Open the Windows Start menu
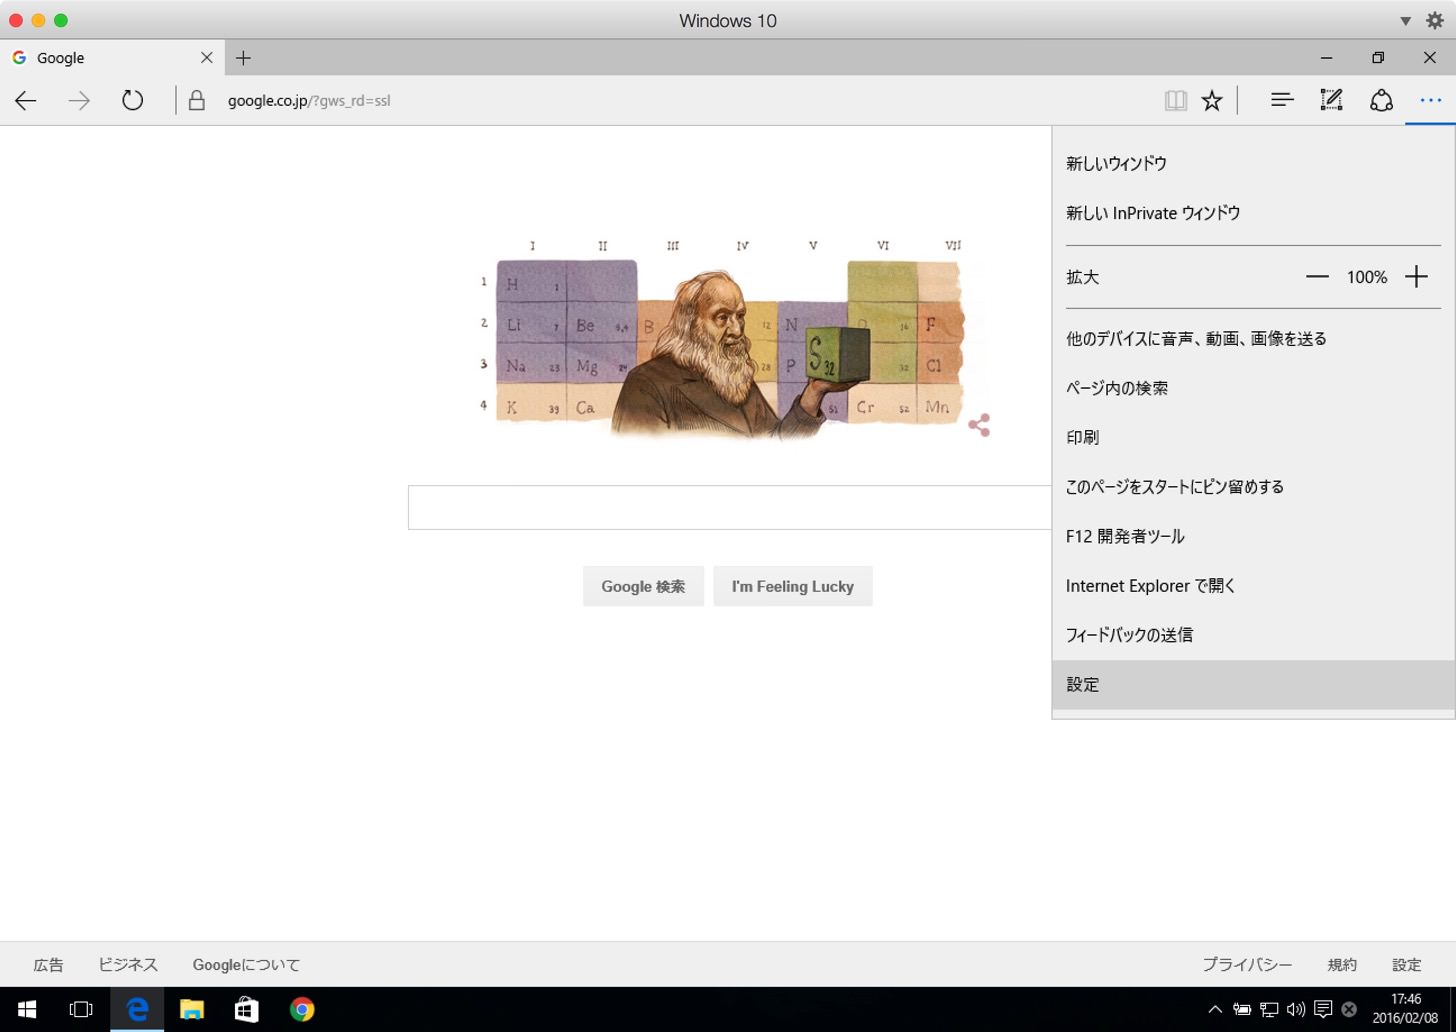1456x1032 pixels. (27, 1009)
